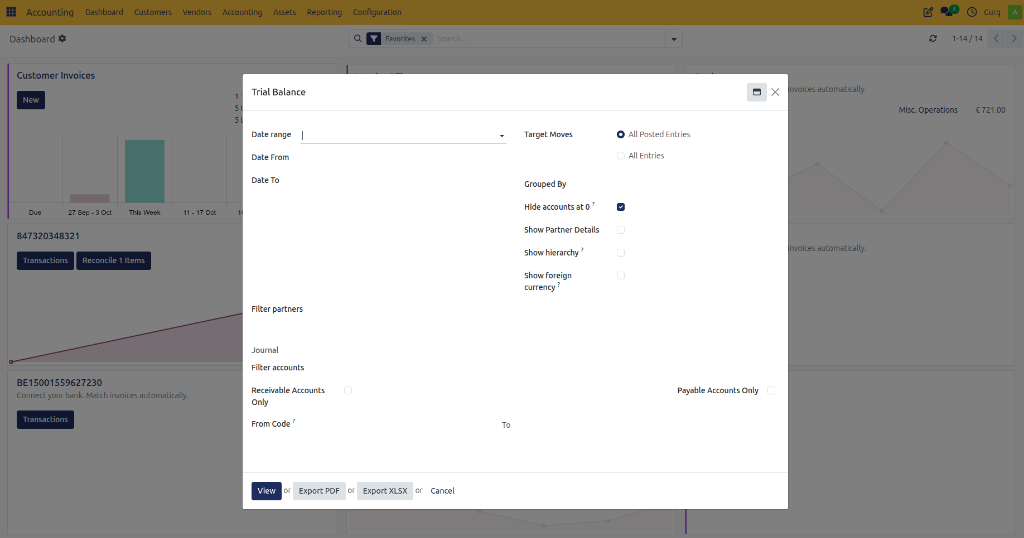Click Export XLSX button
Viewport: 1024px width, 538px height.
point(385,491)
